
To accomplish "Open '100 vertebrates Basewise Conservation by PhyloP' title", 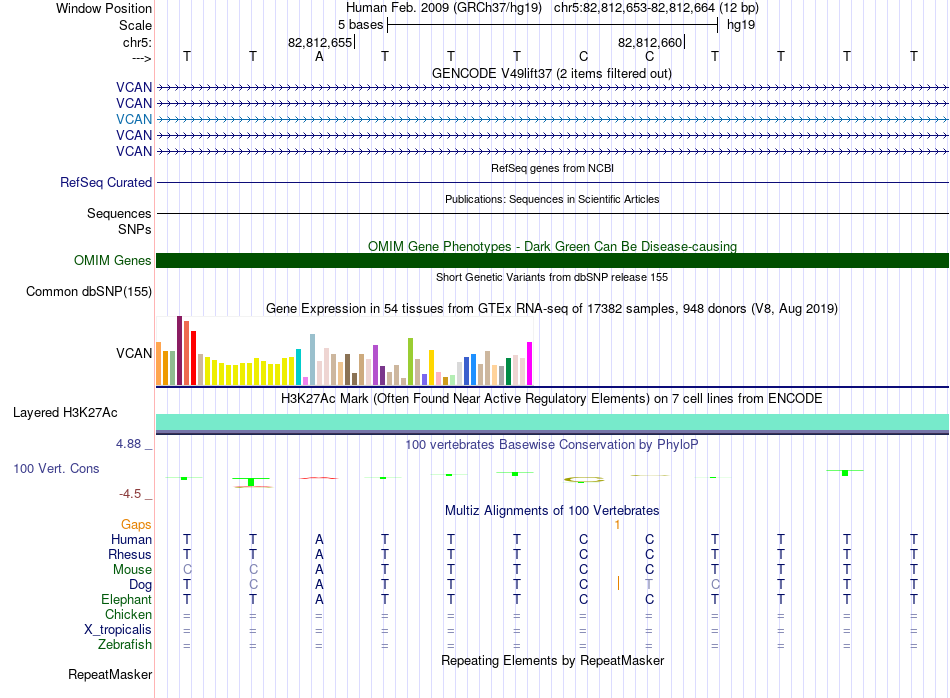I will 551,445.
